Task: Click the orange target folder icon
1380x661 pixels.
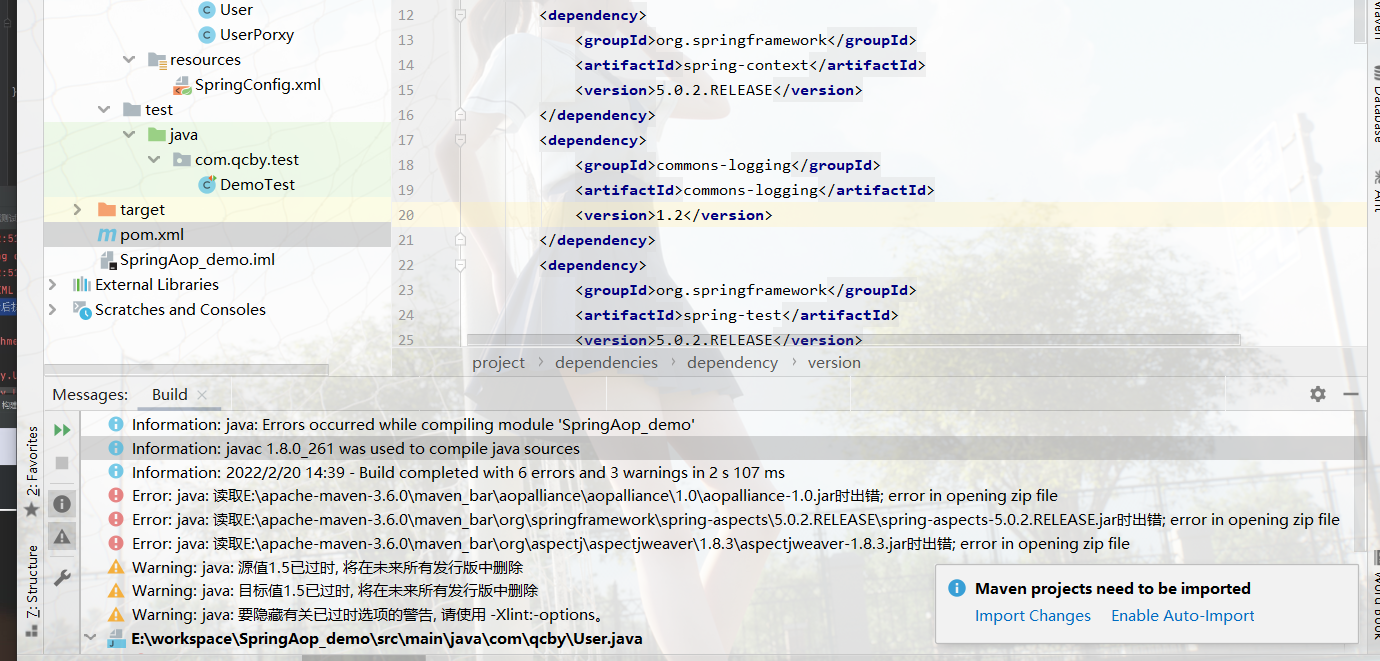Action: pos(106,210)
